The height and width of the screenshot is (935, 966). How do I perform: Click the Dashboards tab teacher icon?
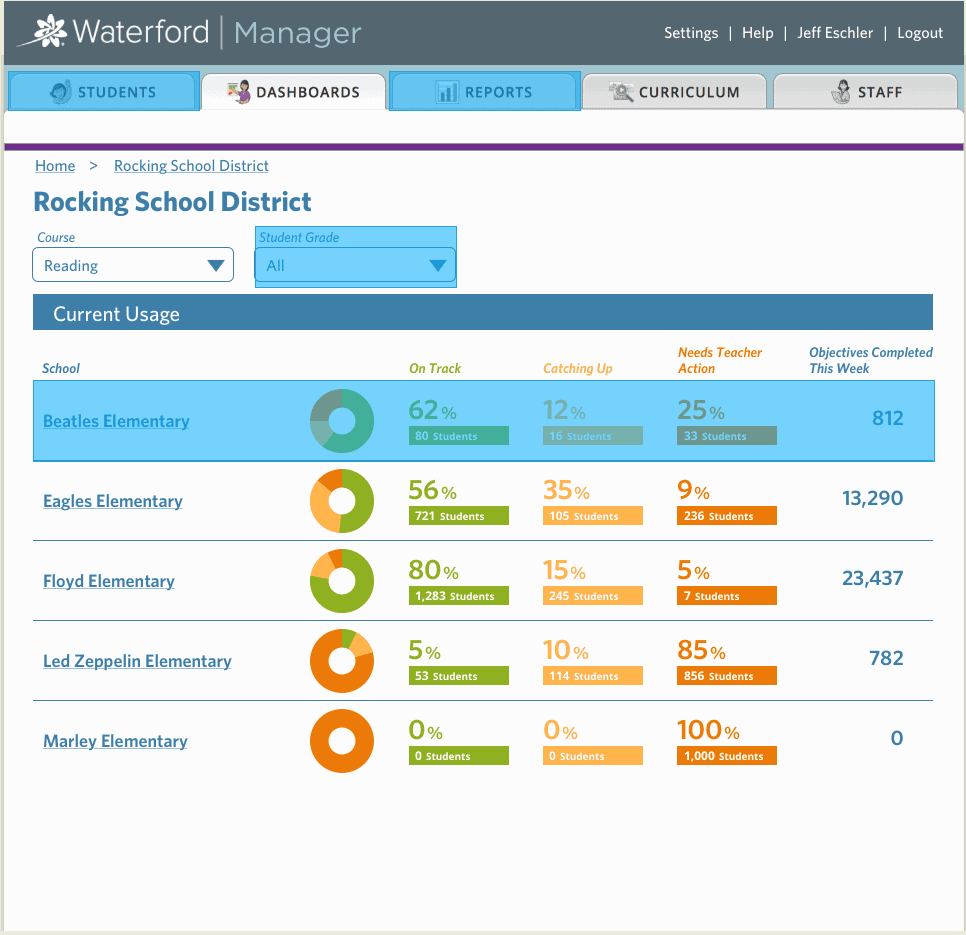click(239, 92)
